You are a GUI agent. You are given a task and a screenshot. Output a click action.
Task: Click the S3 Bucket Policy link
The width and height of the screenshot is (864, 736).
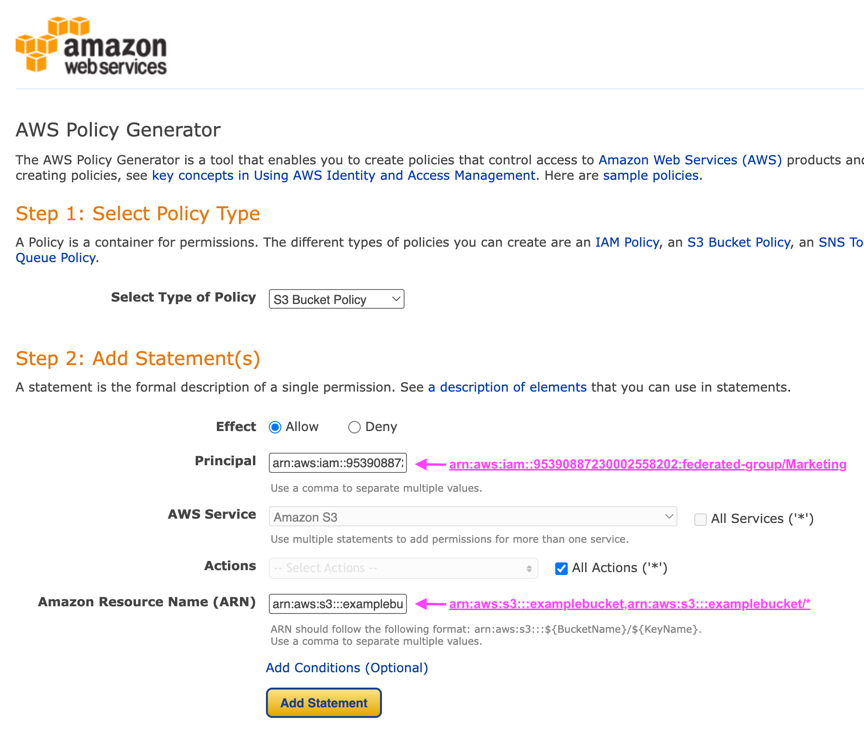pos(740,242)
